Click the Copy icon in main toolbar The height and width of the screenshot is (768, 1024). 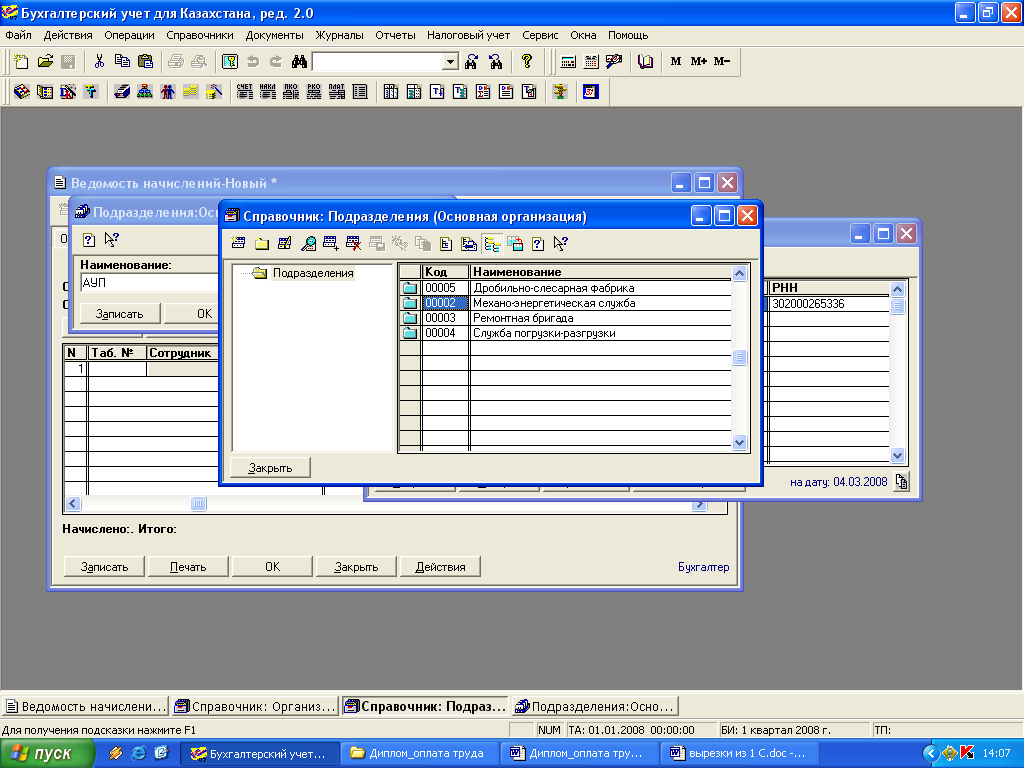pos(122,61)
